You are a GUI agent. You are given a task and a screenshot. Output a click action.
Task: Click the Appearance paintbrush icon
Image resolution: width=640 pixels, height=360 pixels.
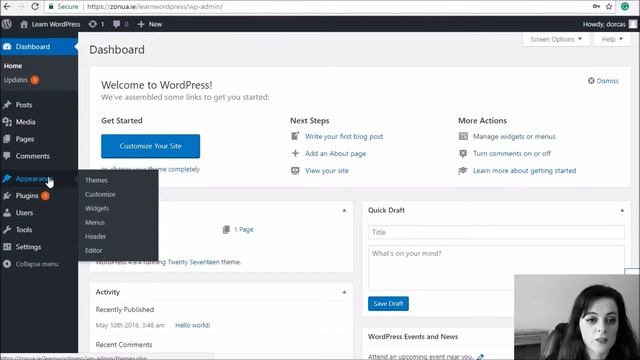click(7, 179)
